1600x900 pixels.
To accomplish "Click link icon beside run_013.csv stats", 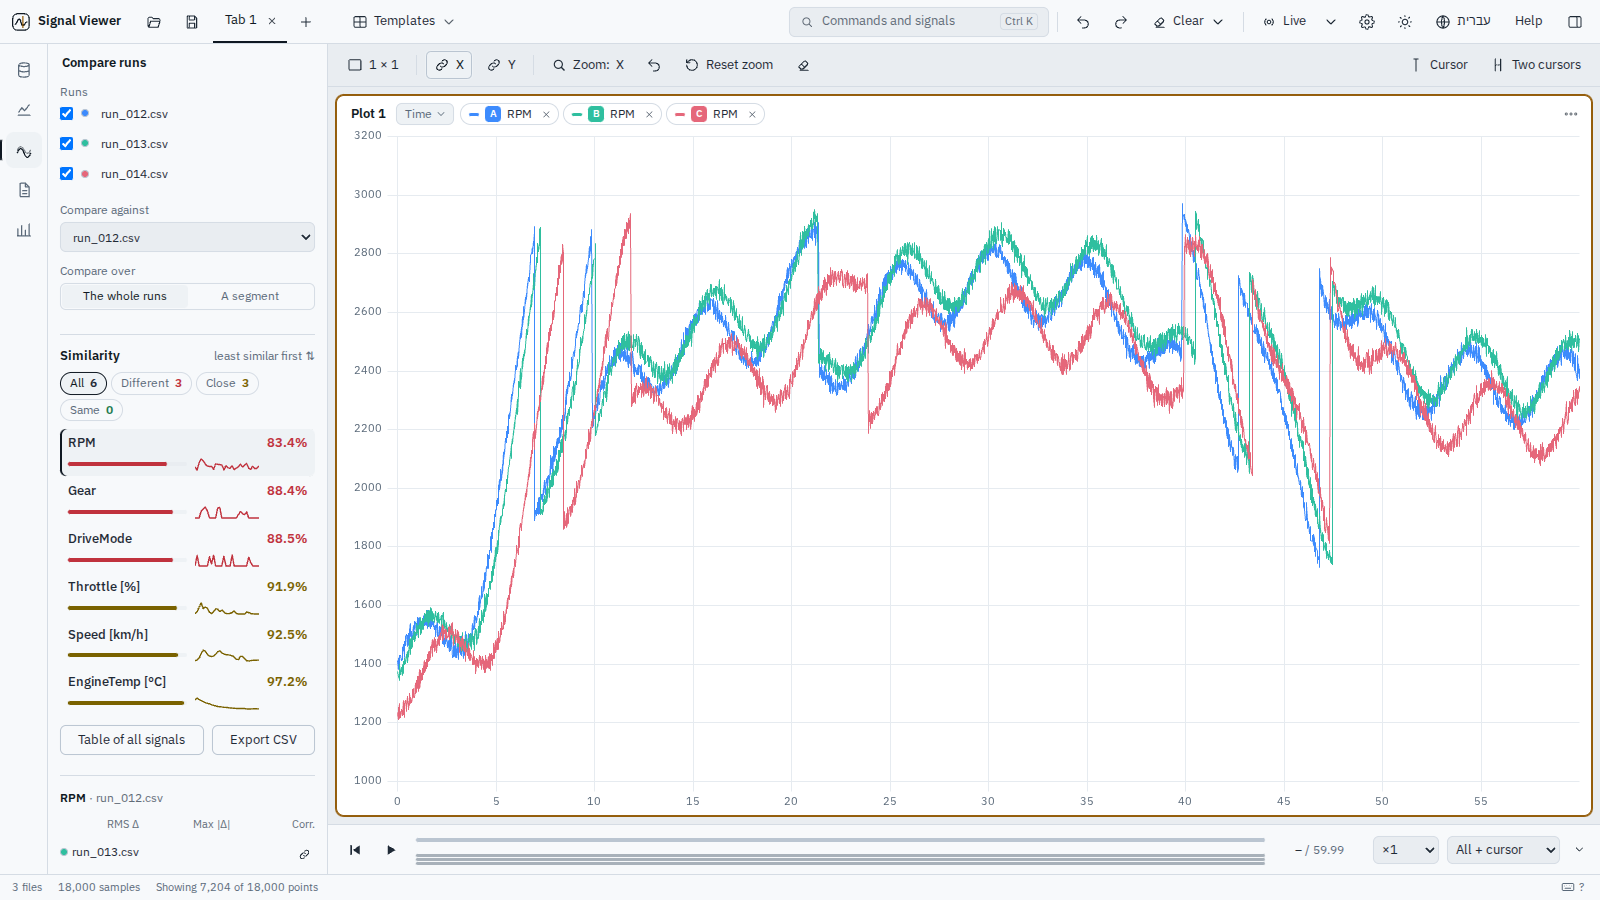I will point(304,854).
